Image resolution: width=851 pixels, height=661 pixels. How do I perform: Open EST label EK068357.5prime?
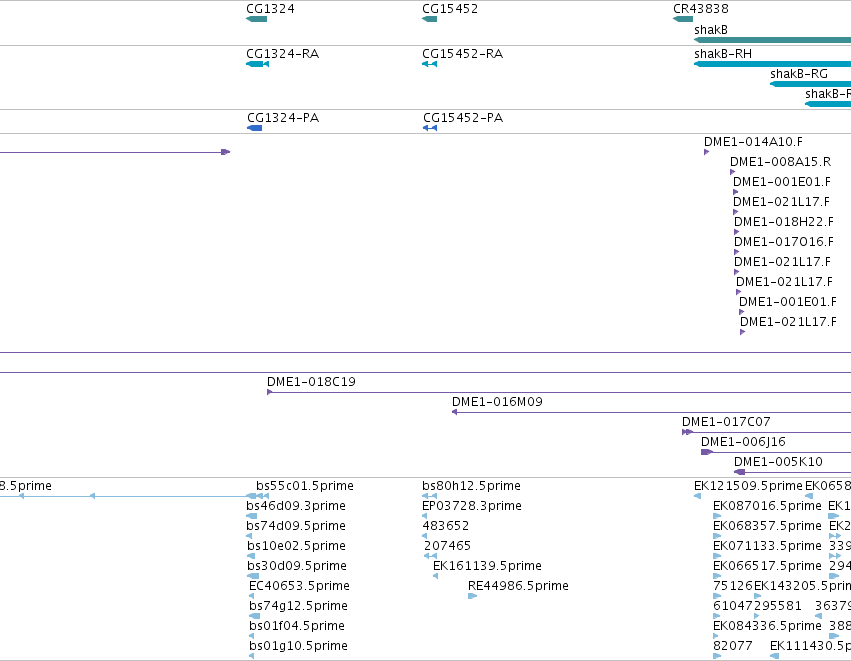tap(767, 526)
